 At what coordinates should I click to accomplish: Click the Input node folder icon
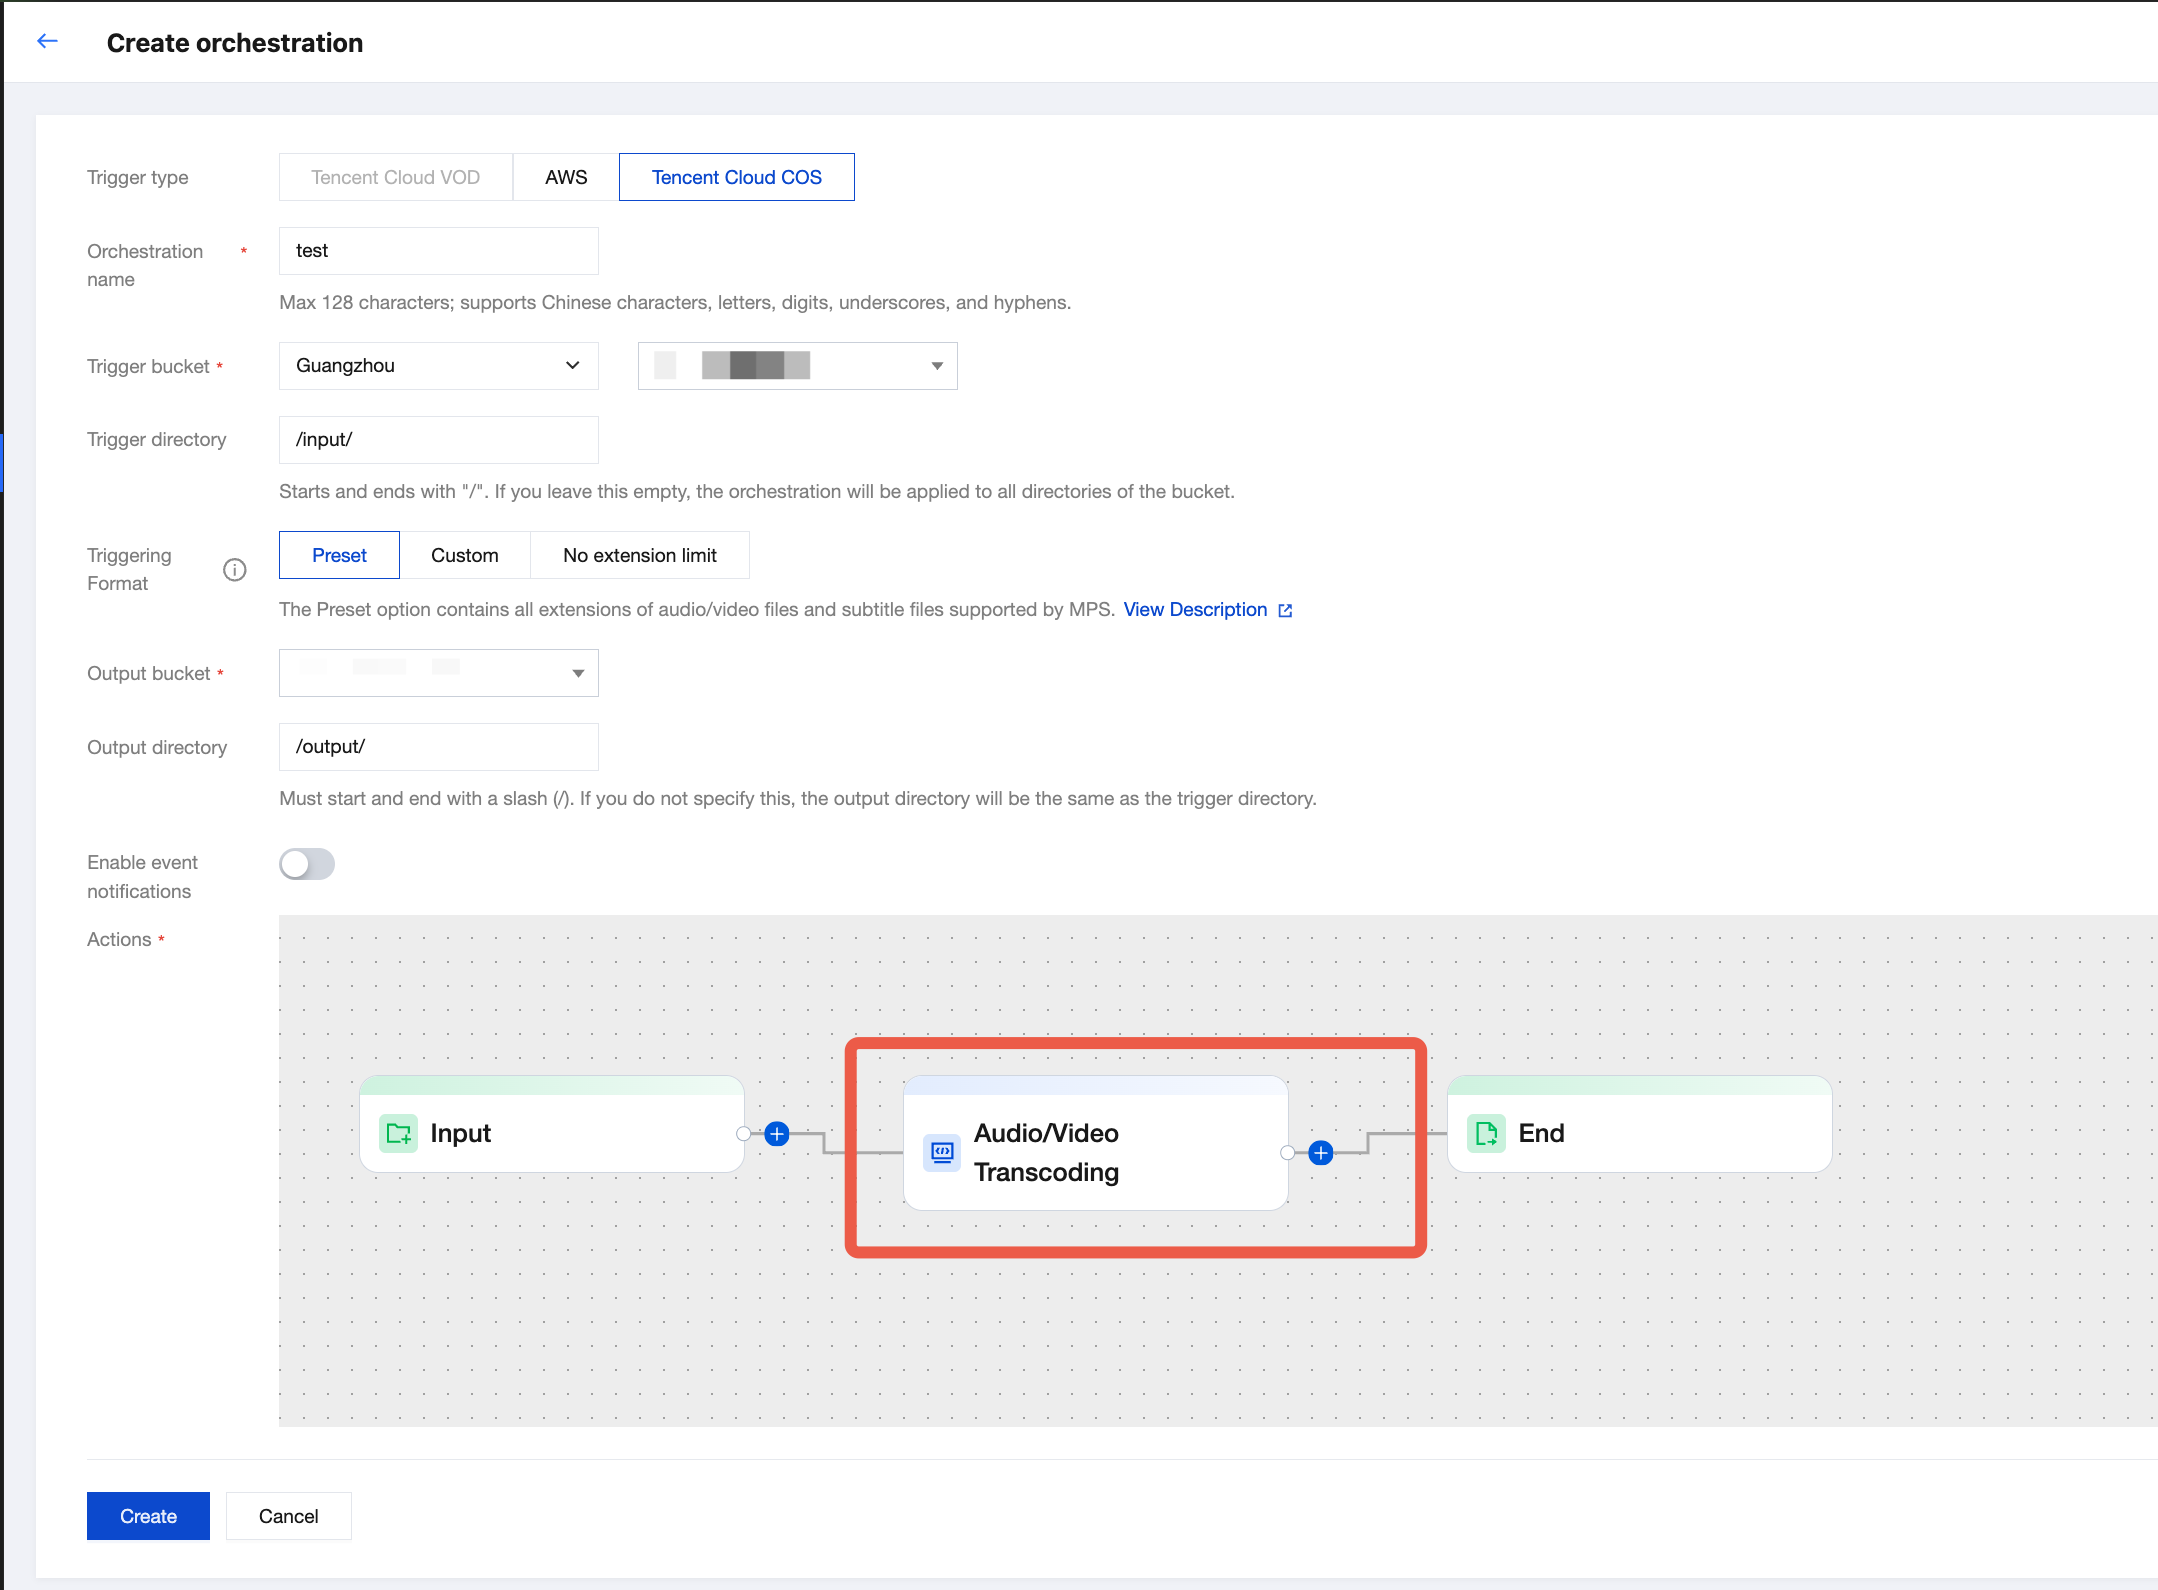pyautogui.click(x=399, y=1133)
